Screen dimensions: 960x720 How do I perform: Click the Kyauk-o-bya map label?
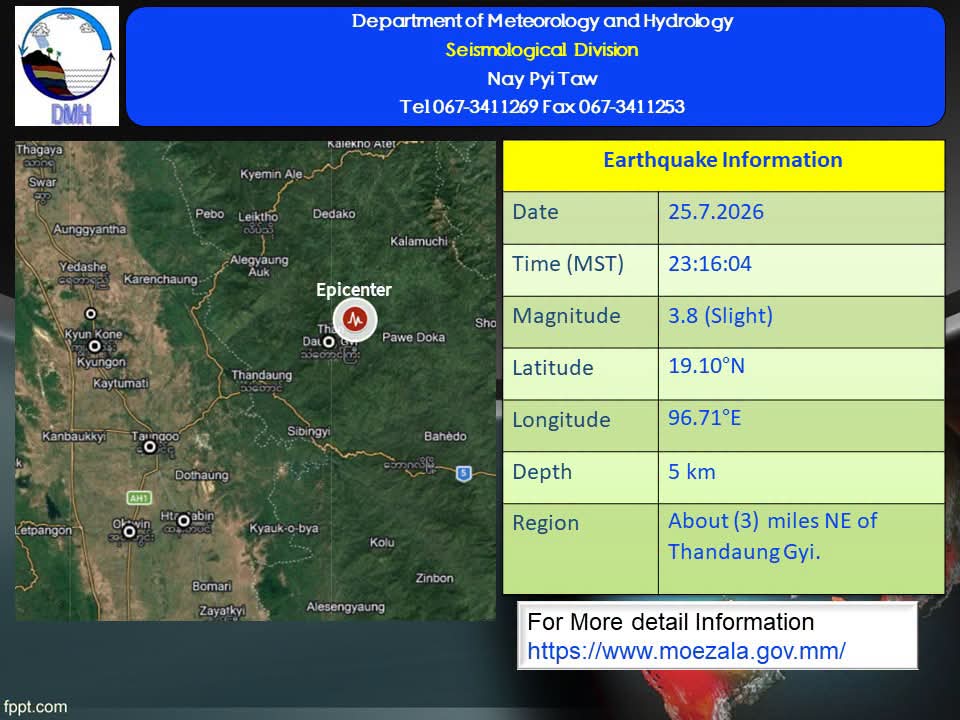click(x=283, y=528)
